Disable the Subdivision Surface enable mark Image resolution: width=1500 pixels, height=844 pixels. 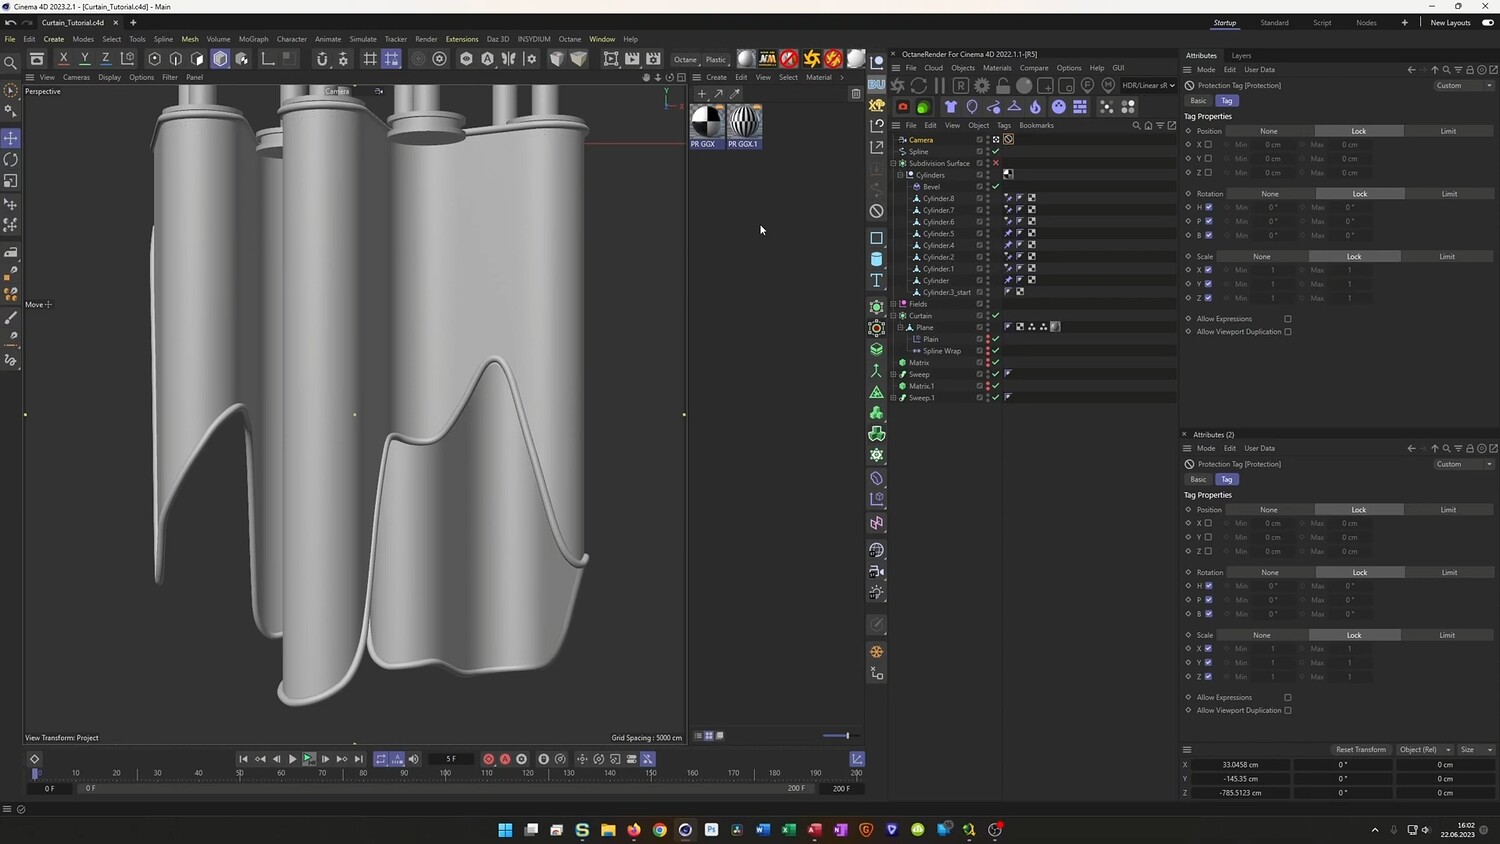995,163
